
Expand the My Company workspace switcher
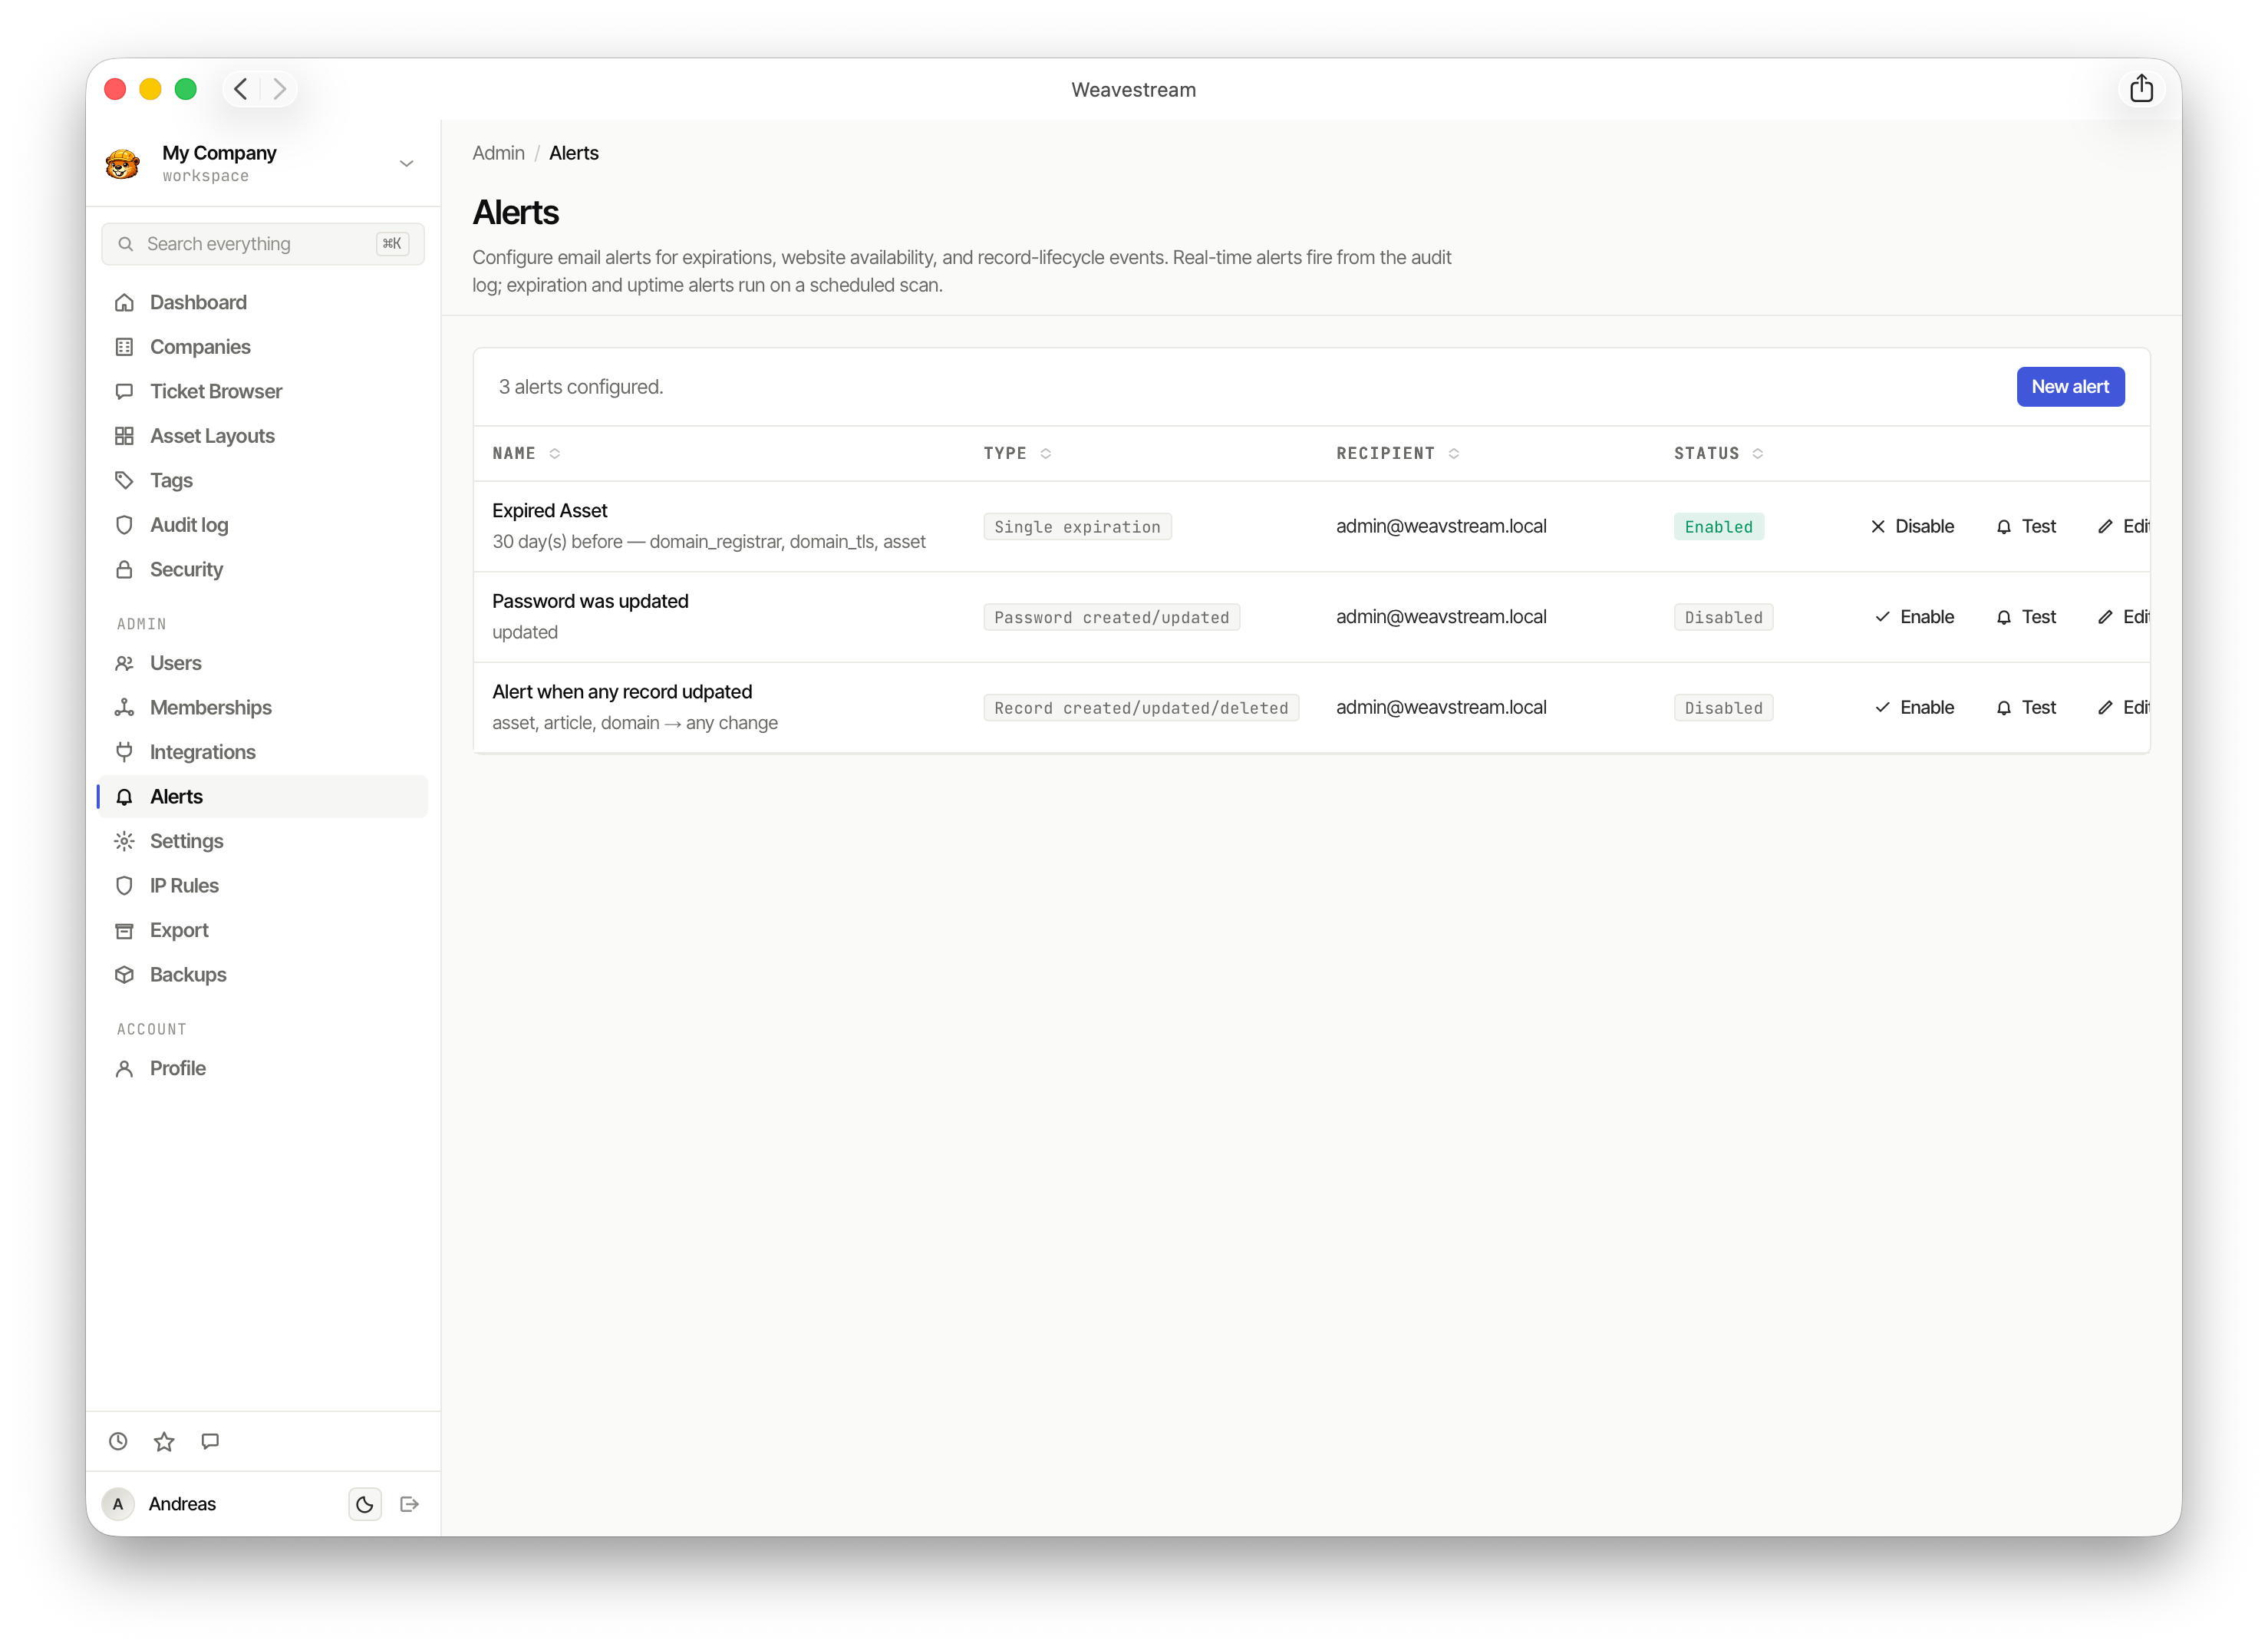point(406,163)
